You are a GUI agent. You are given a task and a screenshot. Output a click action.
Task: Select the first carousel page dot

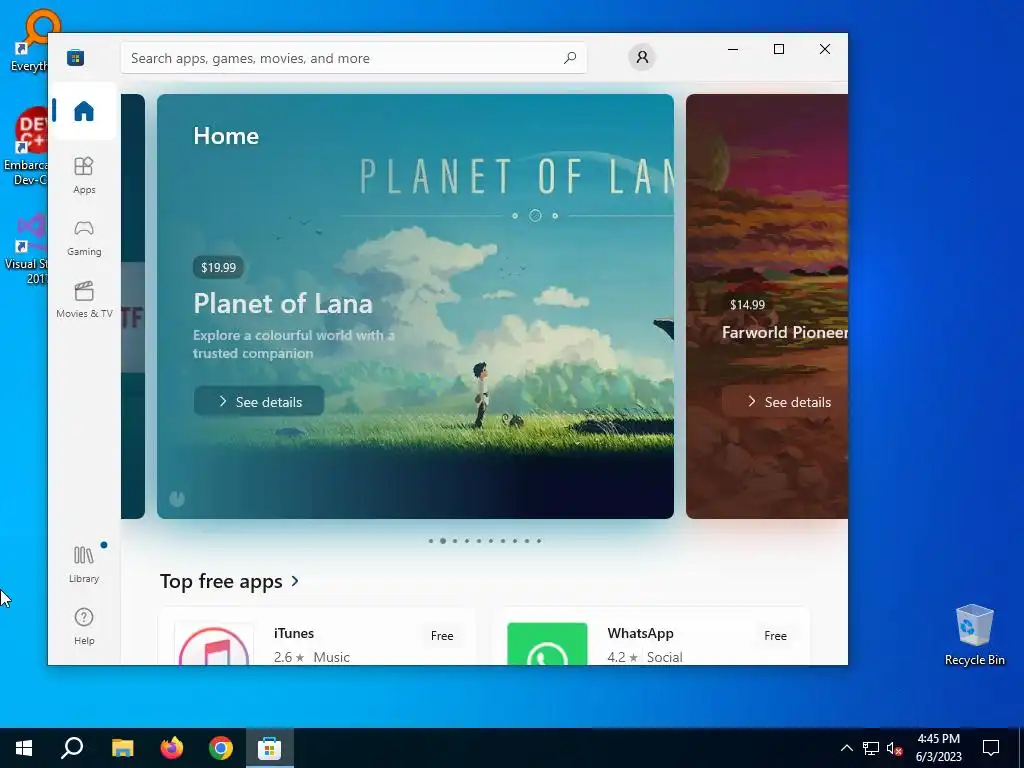[x=430, y=541]
